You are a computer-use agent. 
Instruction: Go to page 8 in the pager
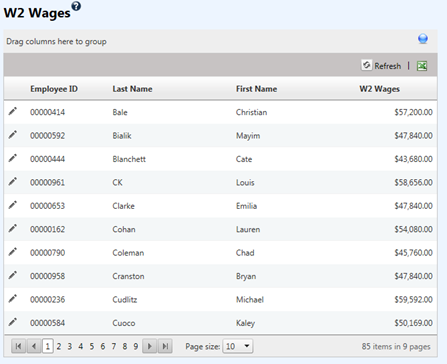pyautogui.click(x=125, y=347)
